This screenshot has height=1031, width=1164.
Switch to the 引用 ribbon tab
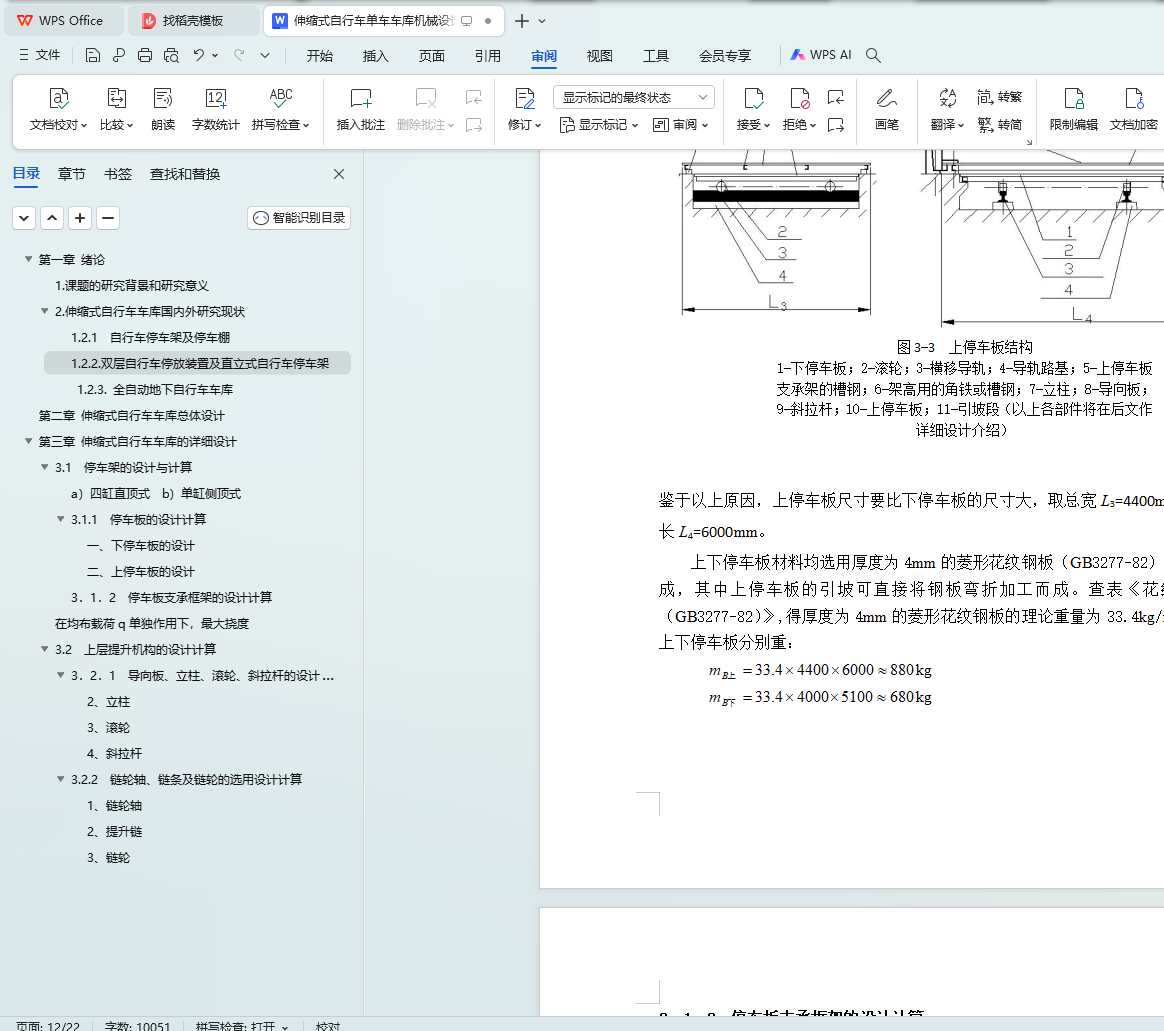click(x=488, y=56)
